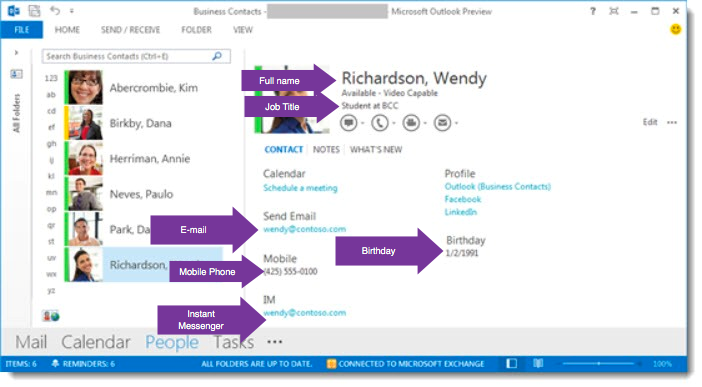Image resolution: width=702 pixels, height=387 pixels.
Task: Start a video call with the camera icon
Action: (x=411, y=123)
